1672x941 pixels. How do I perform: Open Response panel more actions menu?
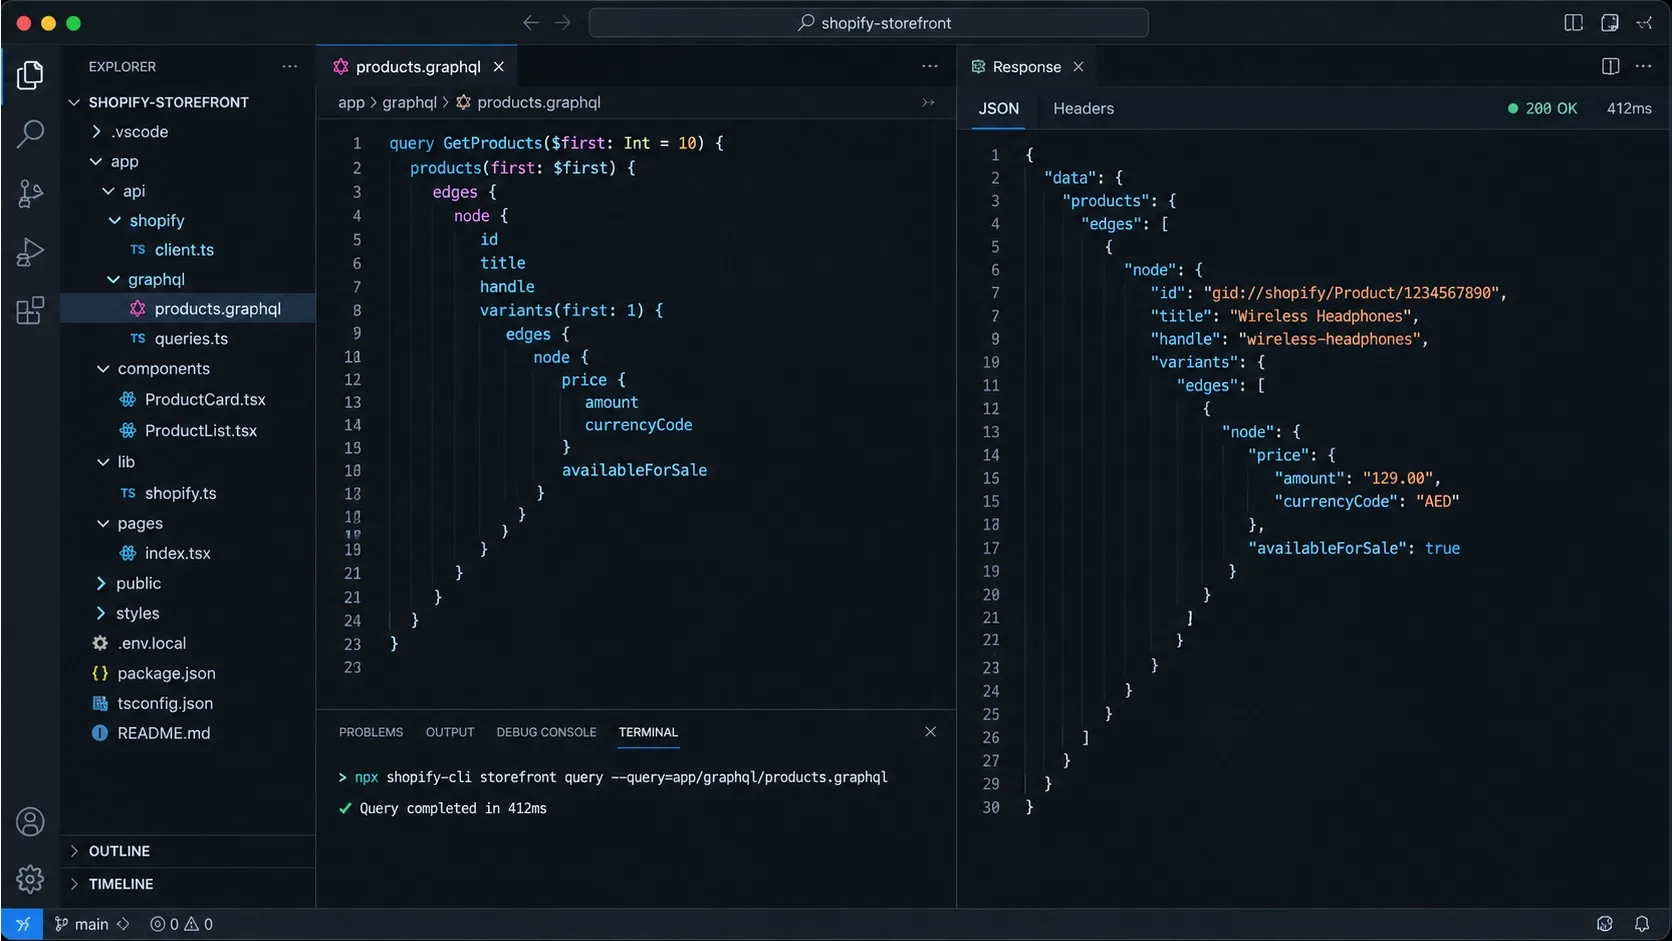point(1643,66)
